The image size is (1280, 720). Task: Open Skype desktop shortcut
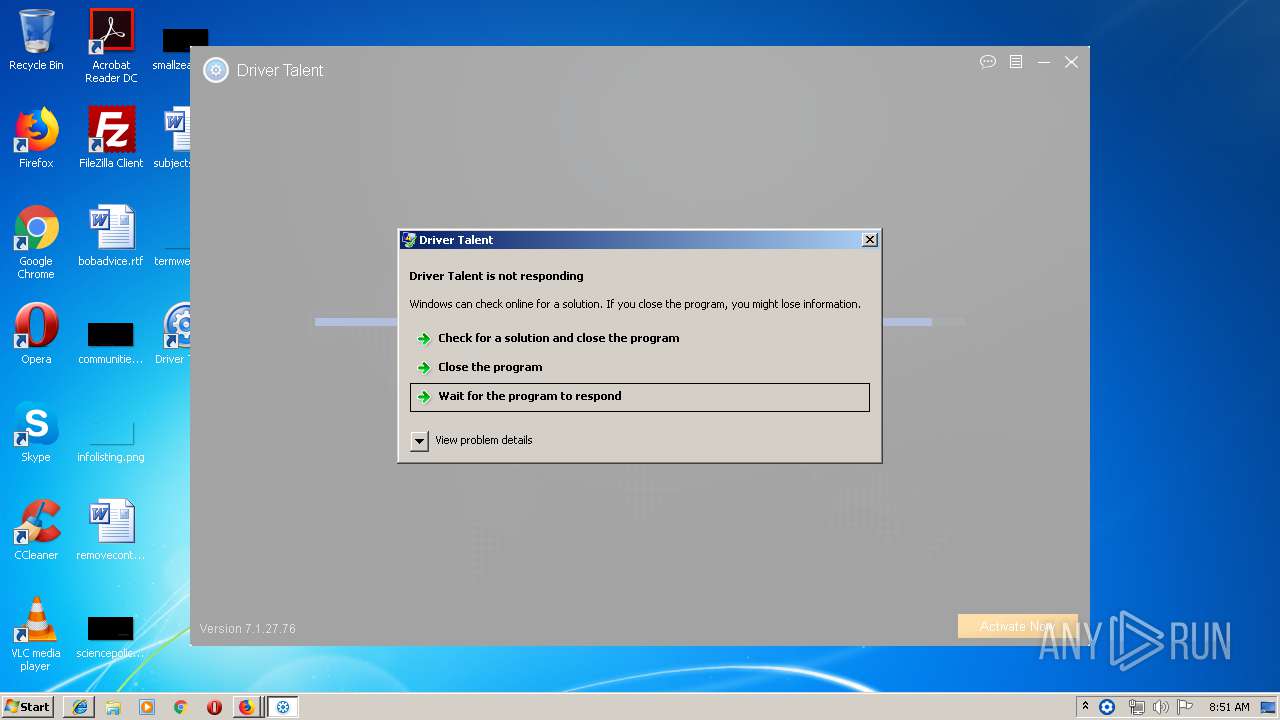point(36,432)
